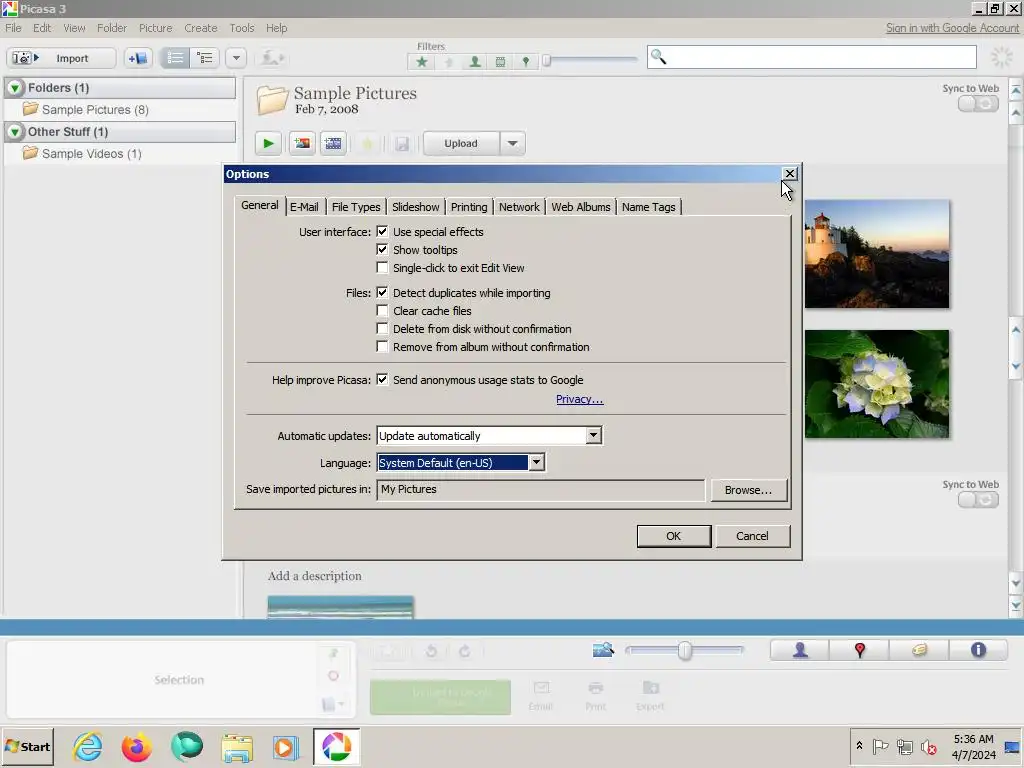Click the Upload button
The image size is (1024, 768).
click(461, 144)
